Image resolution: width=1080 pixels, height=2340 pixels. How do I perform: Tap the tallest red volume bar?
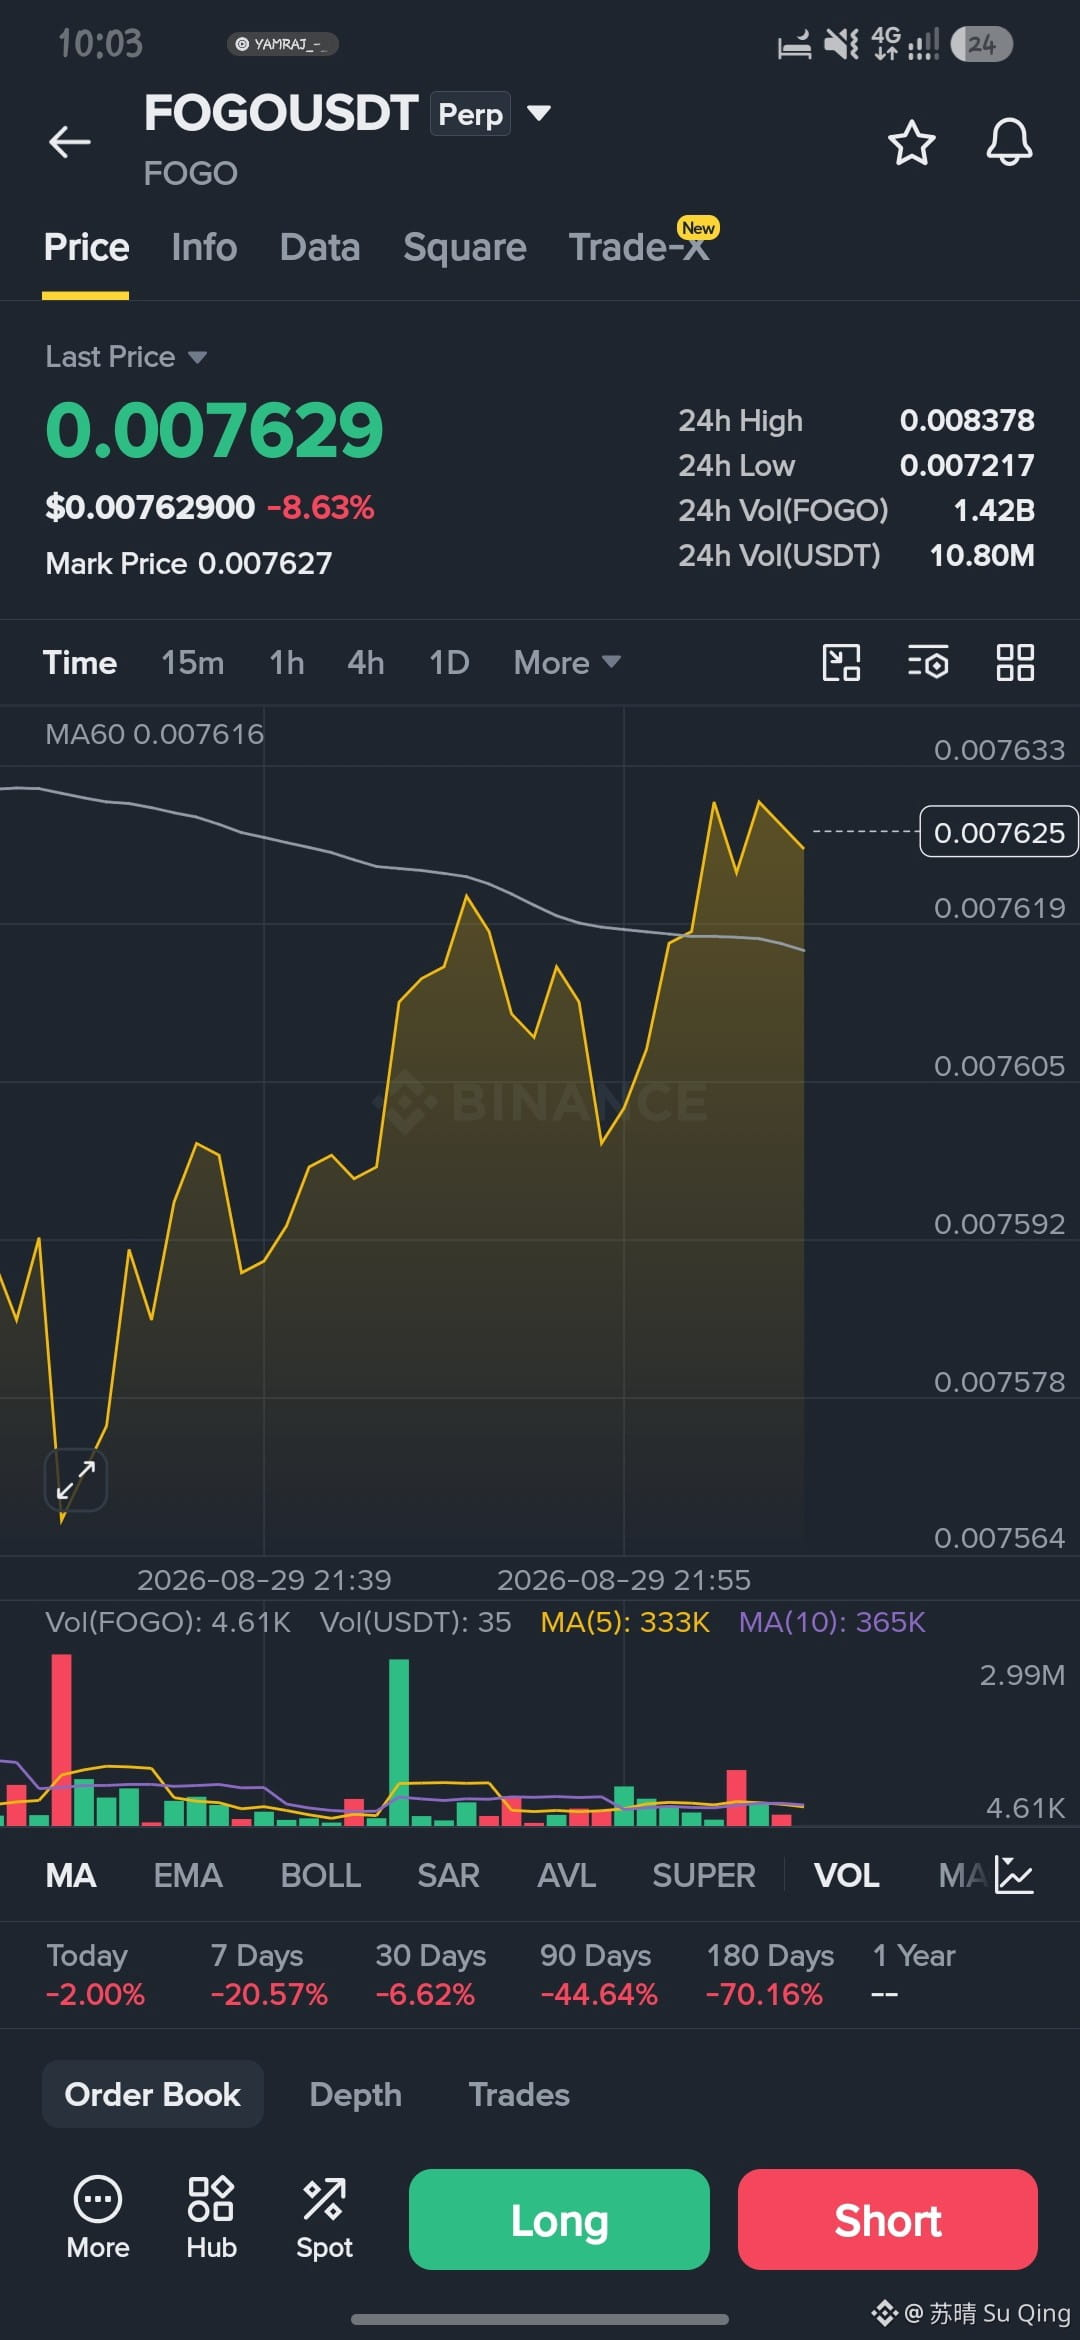pyautogui.click(x=62, y=1740)
